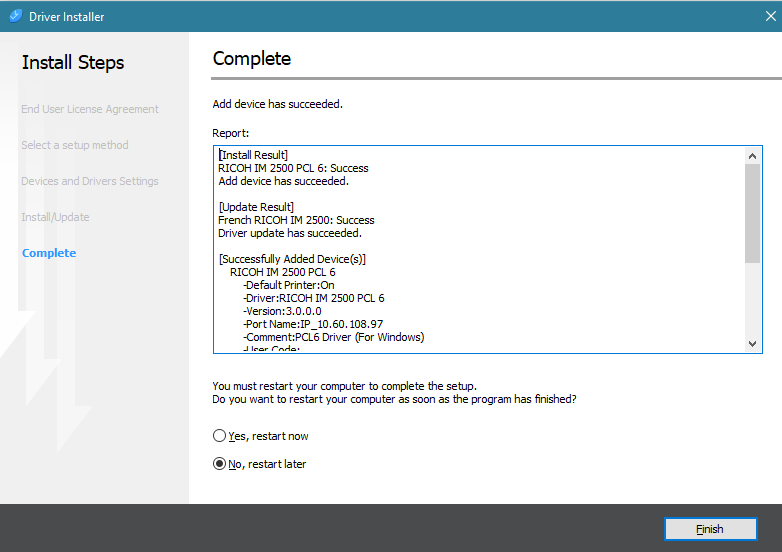Click the 'Install Steps' heading

(x=73, y=63)
